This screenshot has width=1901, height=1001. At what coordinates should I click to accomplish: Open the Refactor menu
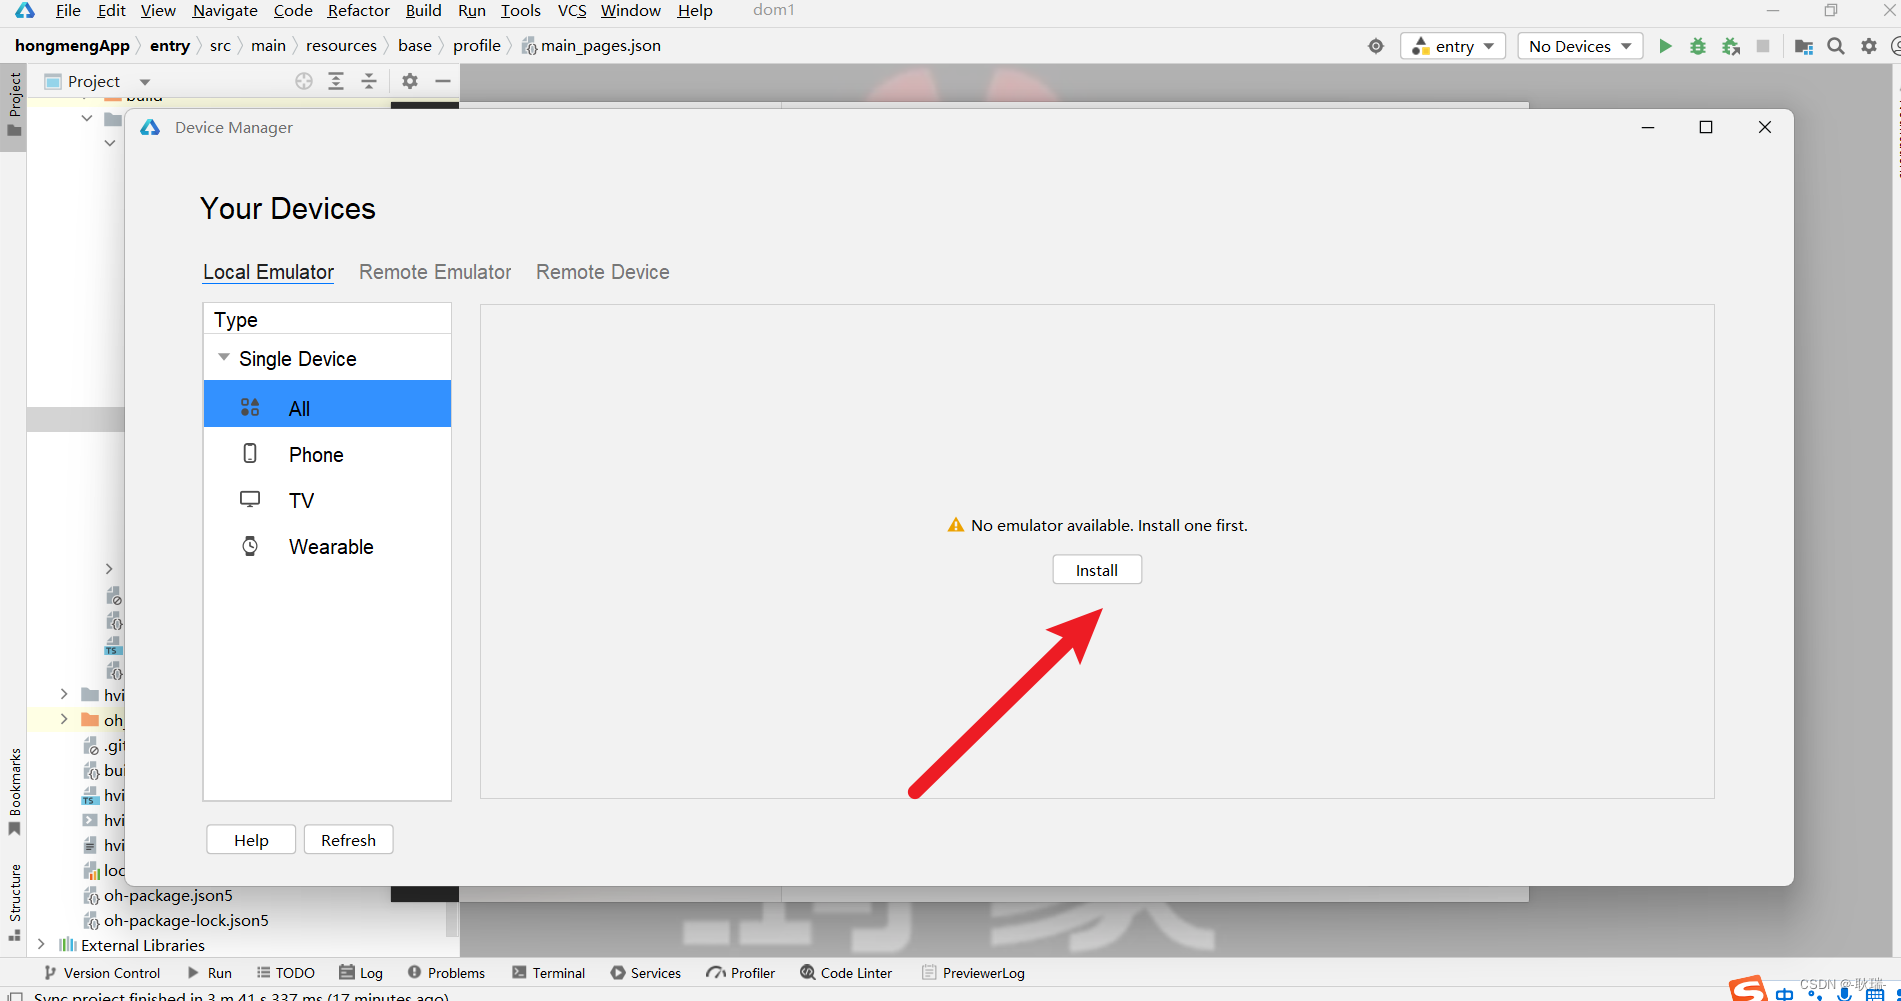[358, 10]
